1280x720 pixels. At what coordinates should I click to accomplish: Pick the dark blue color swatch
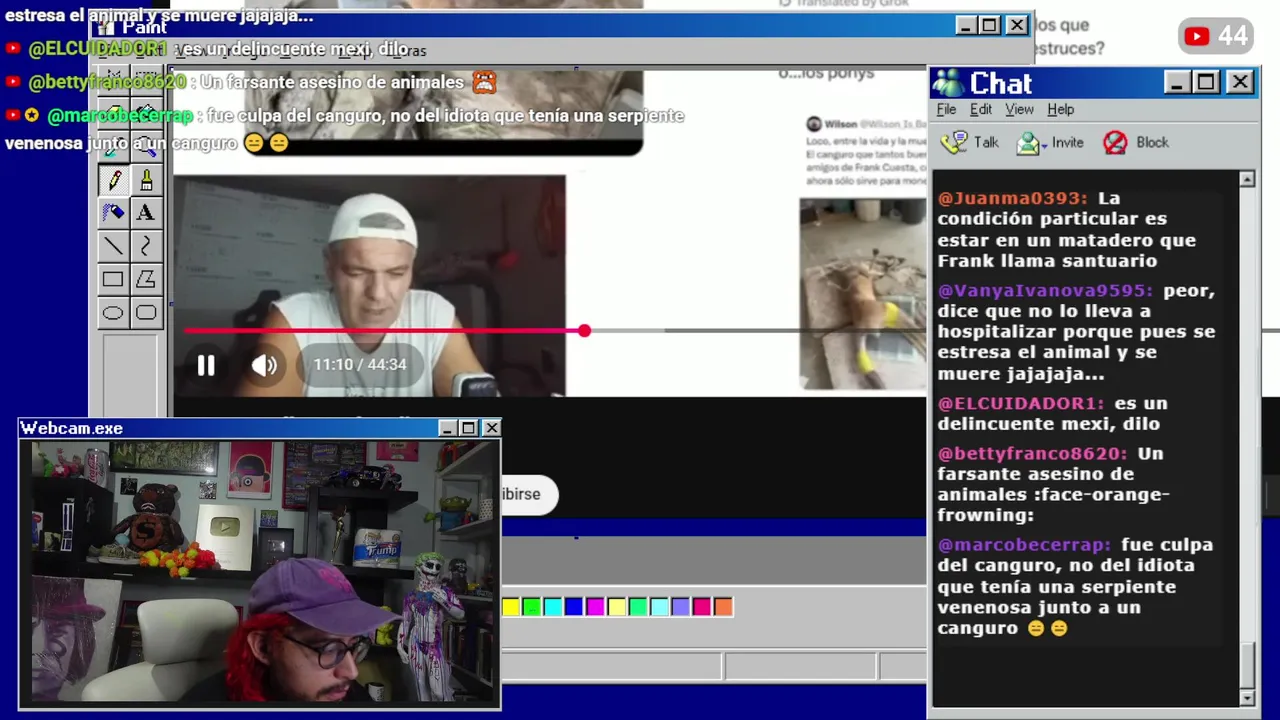(x=574, y=606)
